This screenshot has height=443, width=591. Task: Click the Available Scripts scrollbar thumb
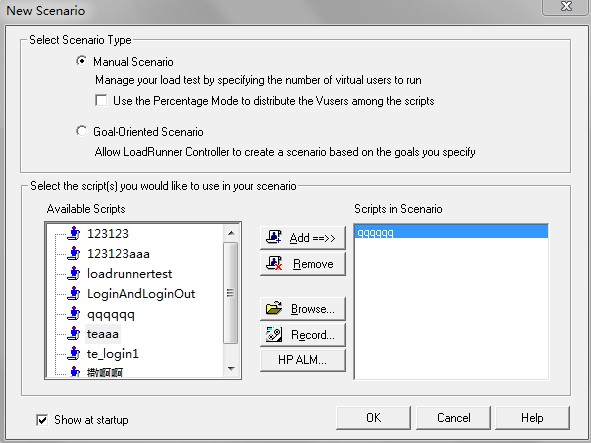coord(231,293)
